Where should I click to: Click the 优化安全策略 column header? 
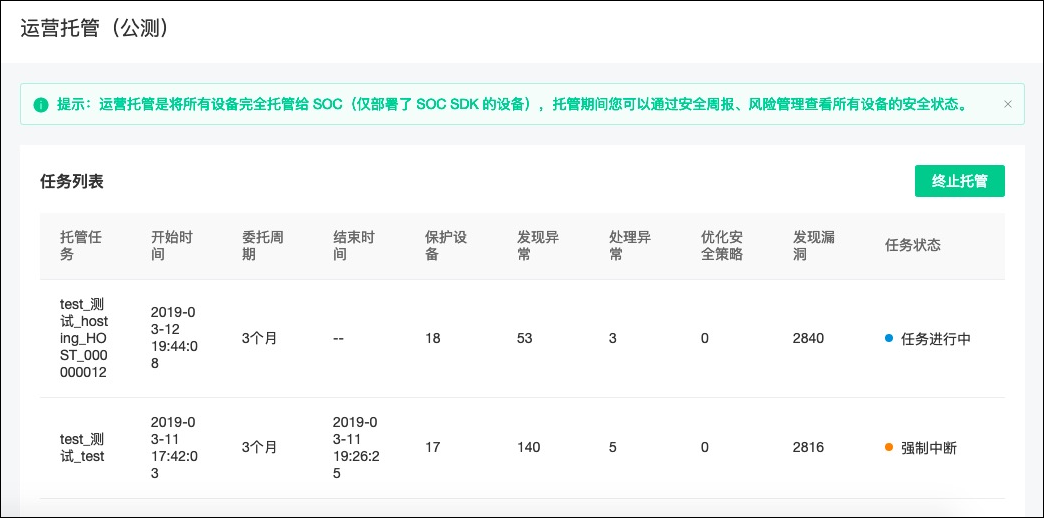(722, 246)
